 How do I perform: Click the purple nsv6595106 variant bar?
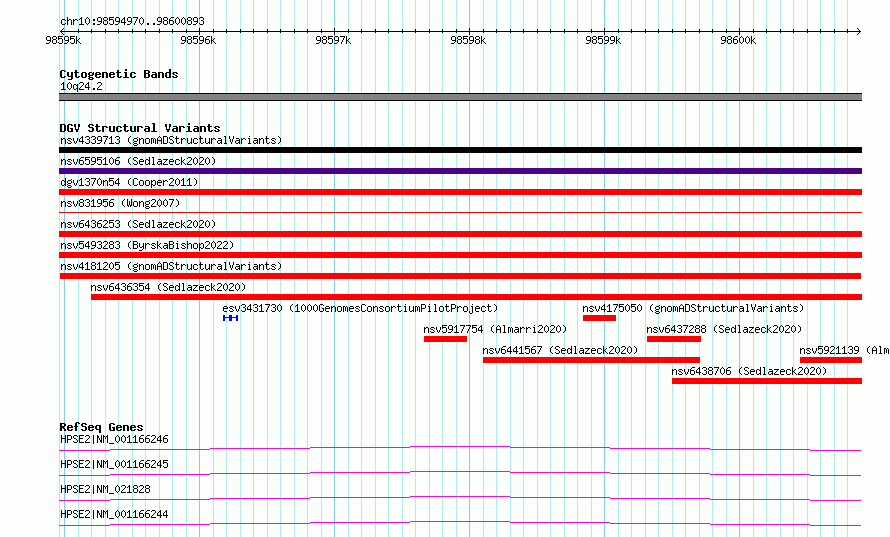(x=460, y=171)
